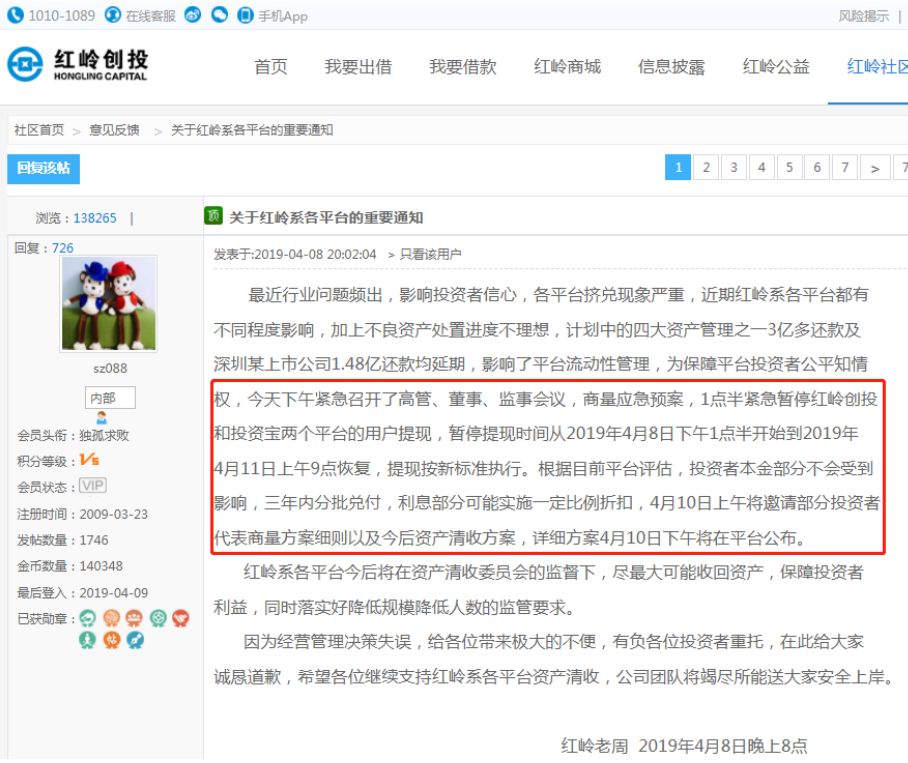Click the mobile phone App icon
The height and width of the screenshot is (763, 908).
point(246,14)
